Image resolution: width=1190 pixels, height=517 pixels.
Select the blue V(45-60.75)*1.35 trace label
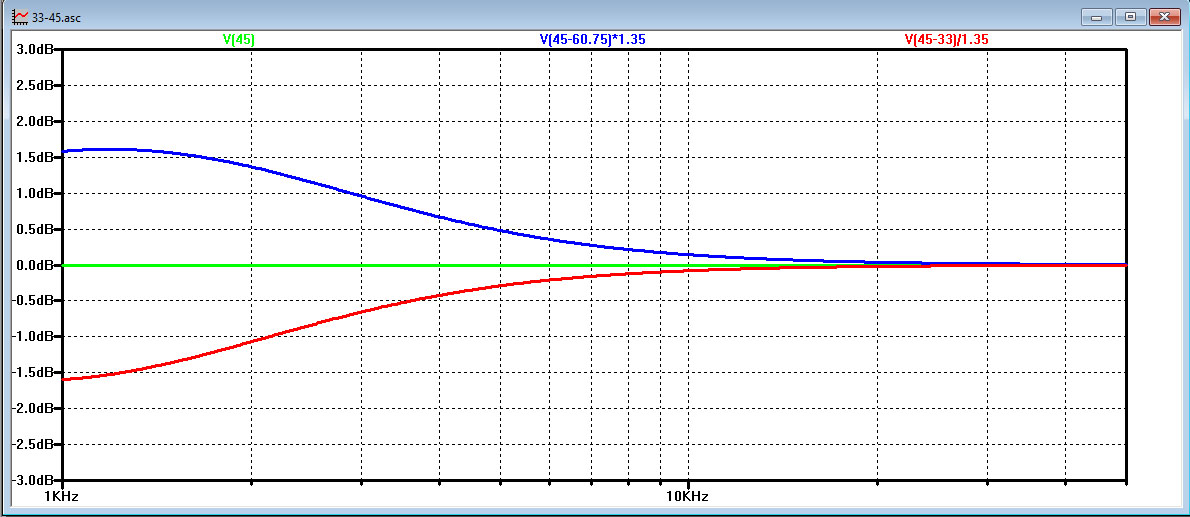[593, 39]
